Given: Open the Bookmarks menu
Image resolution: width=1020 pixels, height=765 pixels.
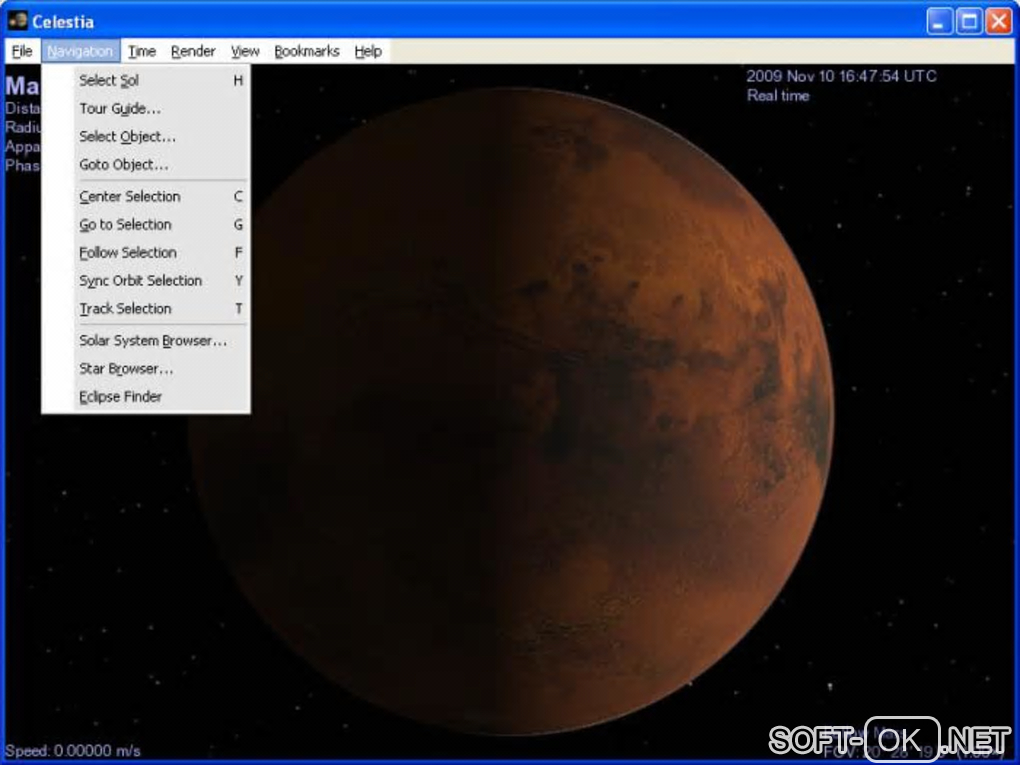Looking at the screenshot, I should (x=306, y=51).
